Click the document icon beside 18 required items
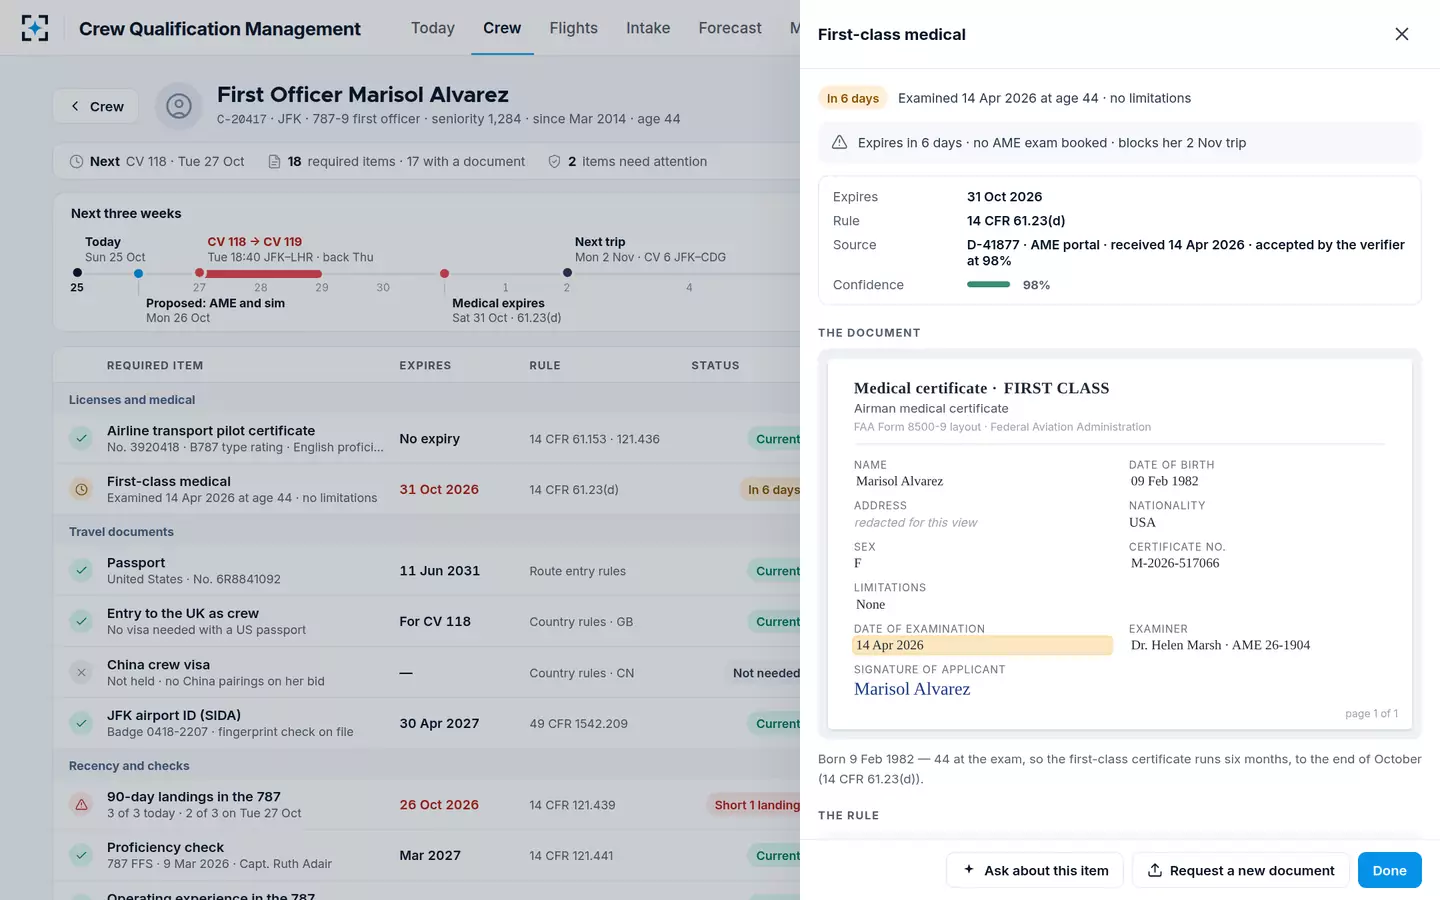 (274, 161)
